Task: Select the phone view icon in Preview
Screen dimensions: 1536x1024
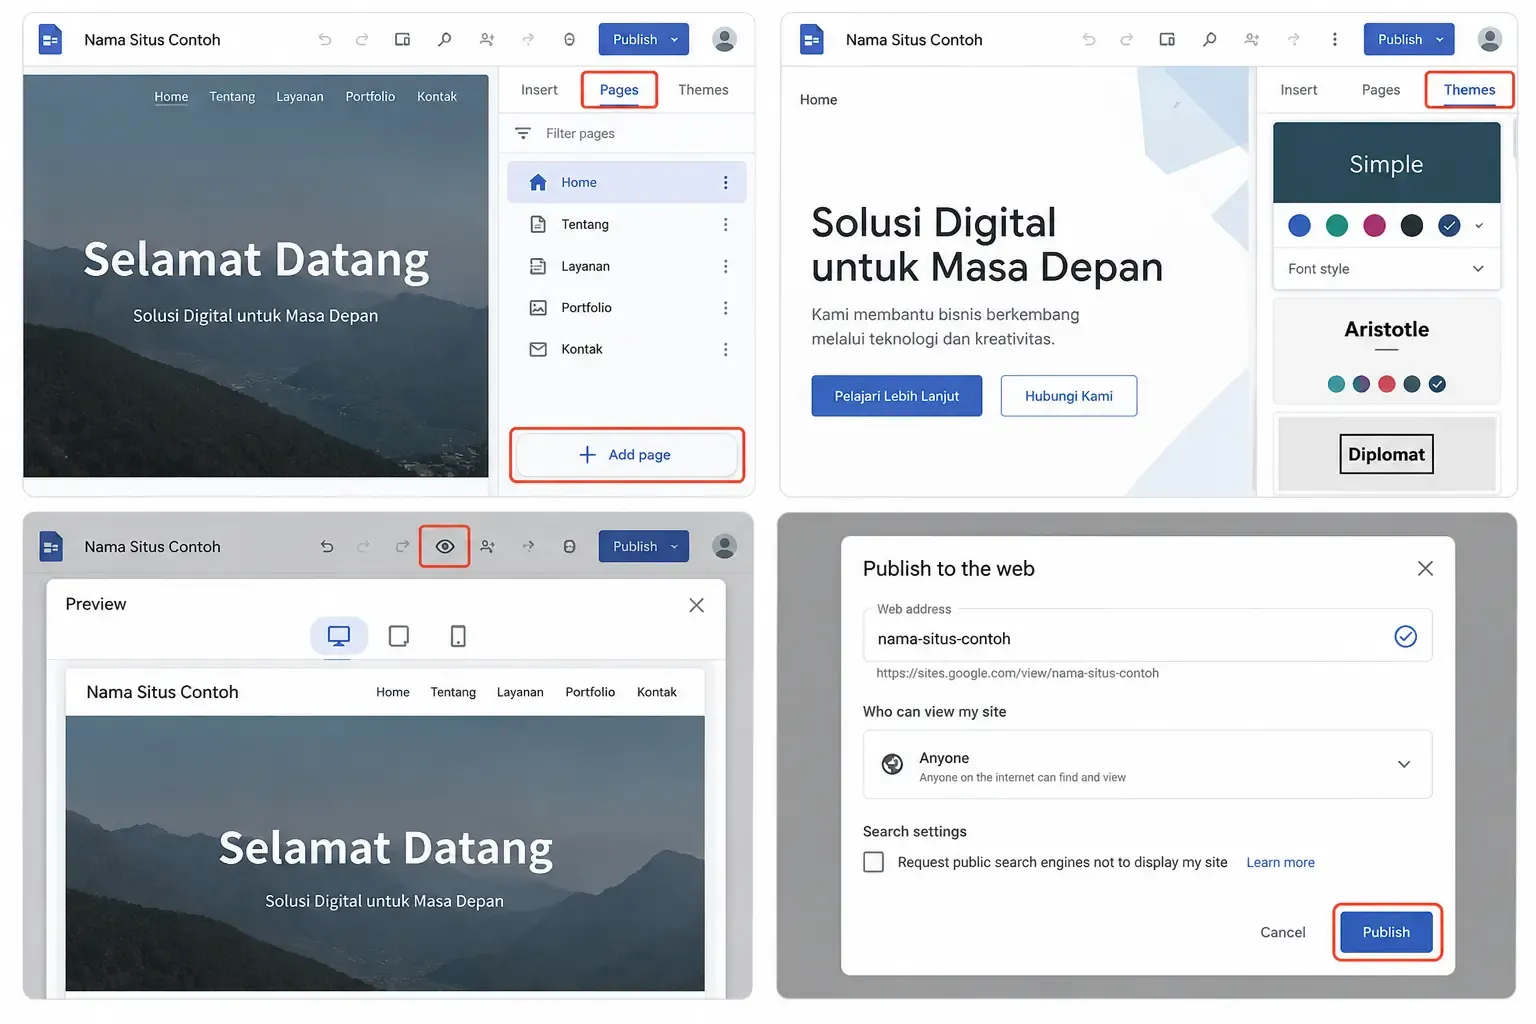Action: [x=458, y=636]
